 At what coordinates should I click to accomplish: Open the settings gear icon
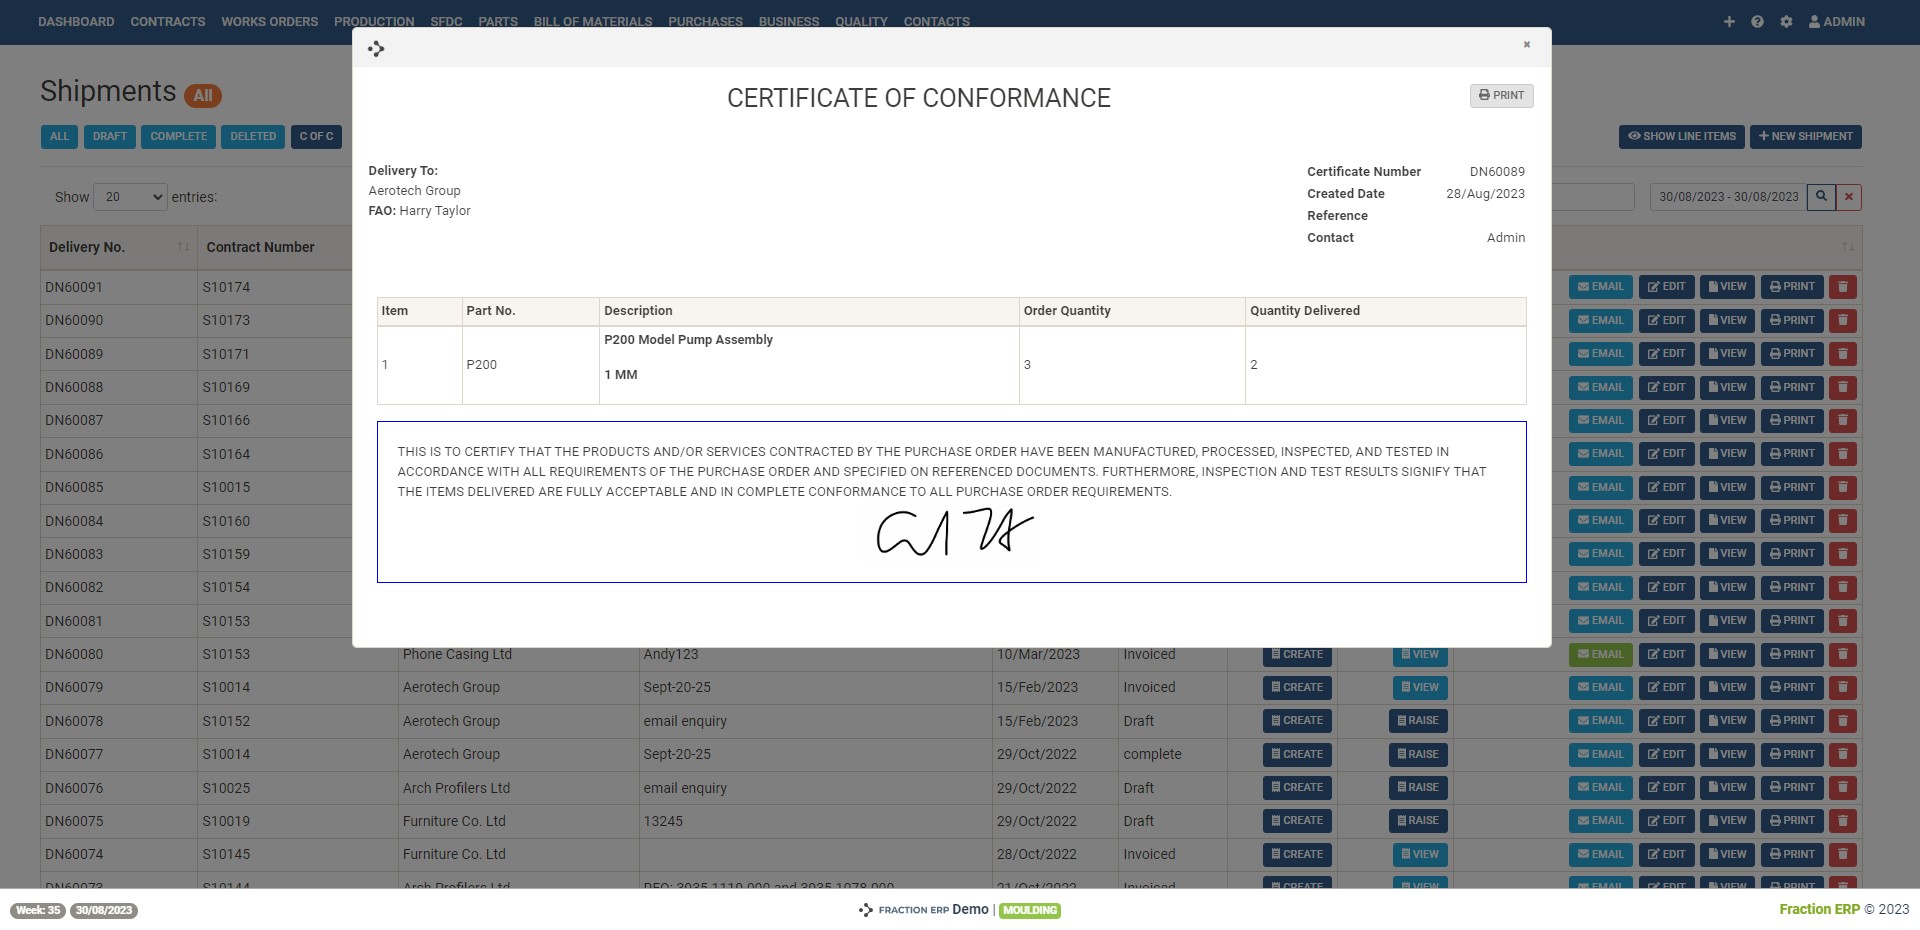click(x=1787, y=21)
